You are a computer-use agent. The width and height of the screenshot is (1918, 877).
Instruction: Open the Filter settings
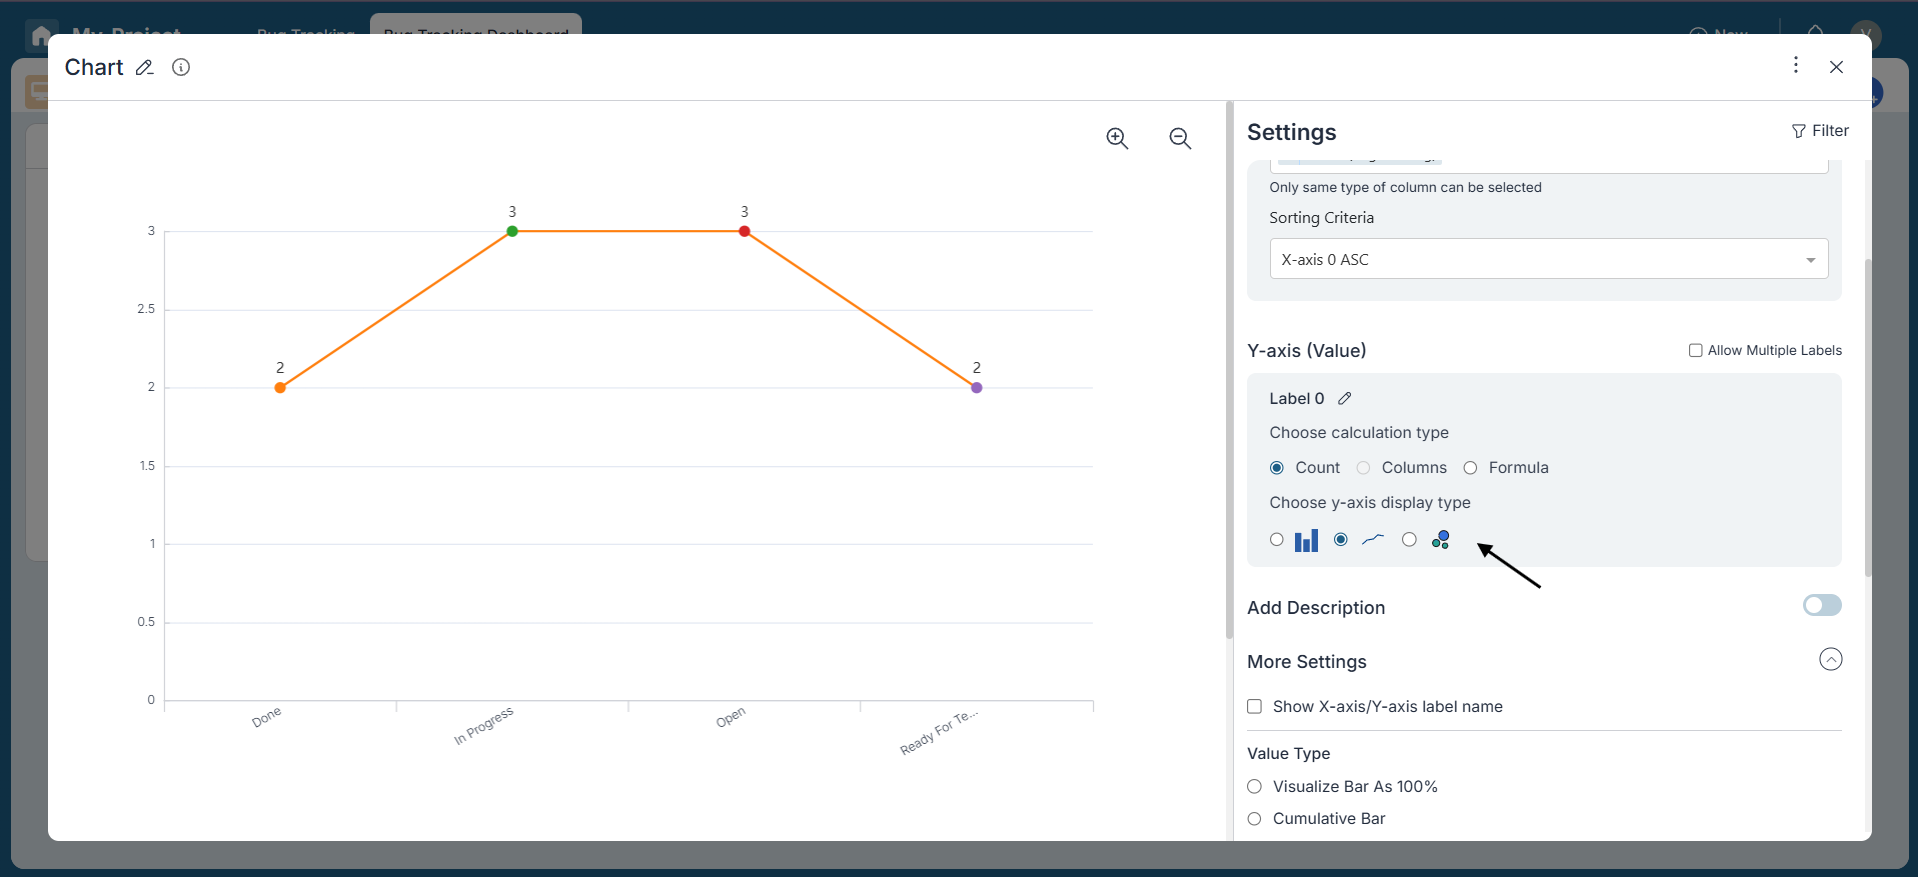click(x=1820, y=131)
